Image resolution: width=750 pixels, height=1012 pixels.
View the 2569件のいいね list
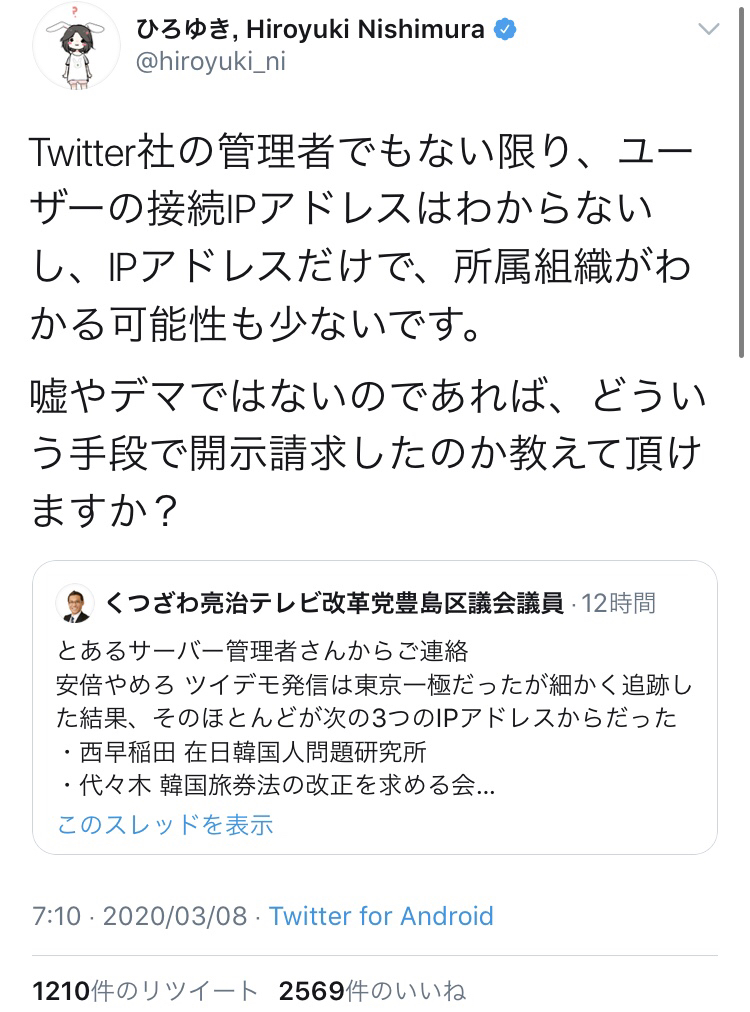(372, 991)
